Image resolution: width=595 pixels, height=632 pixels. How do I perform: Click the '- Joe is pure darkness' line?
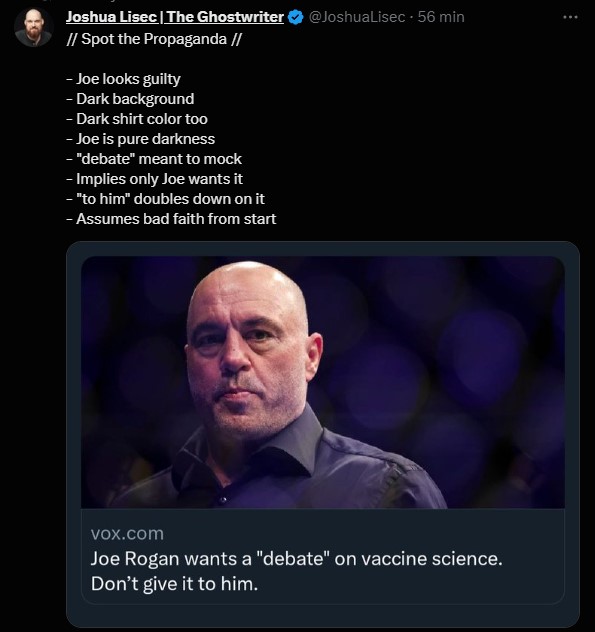click(x=141, y=139)
